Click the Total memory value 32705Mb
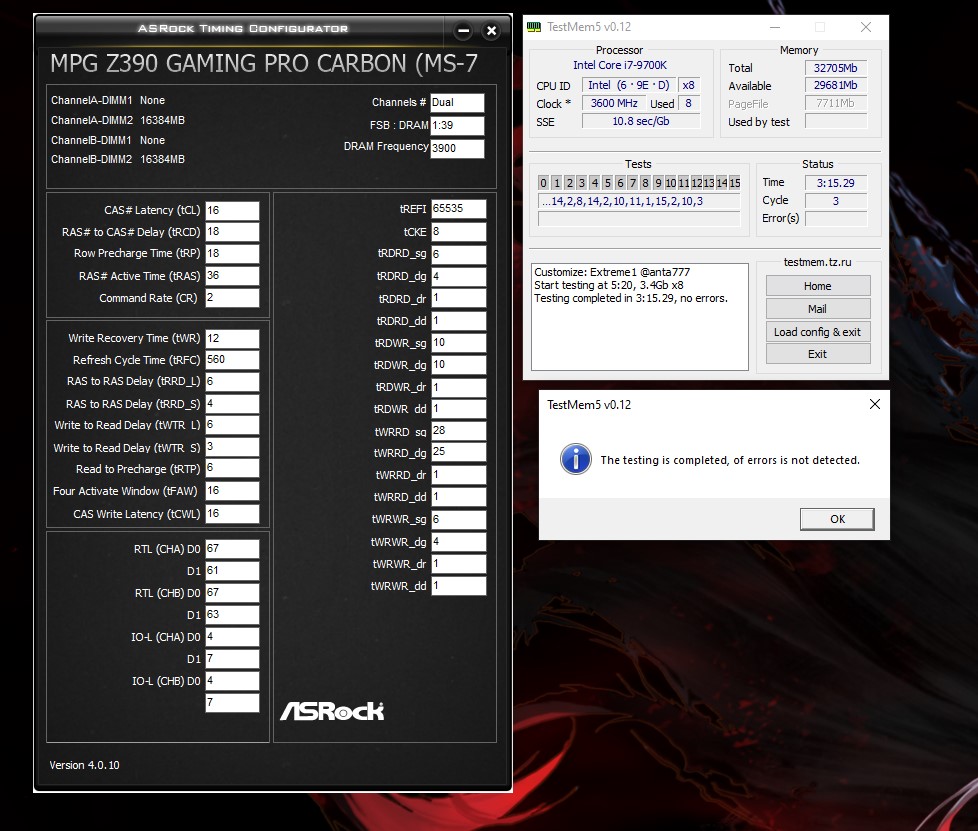 click(x=836, y=68)
